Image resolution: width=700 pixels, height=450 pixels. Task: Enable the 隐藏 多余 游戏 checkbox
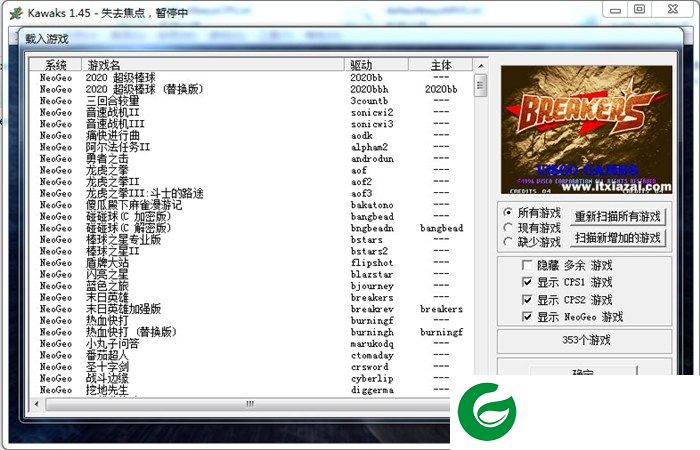coord(527,266)
